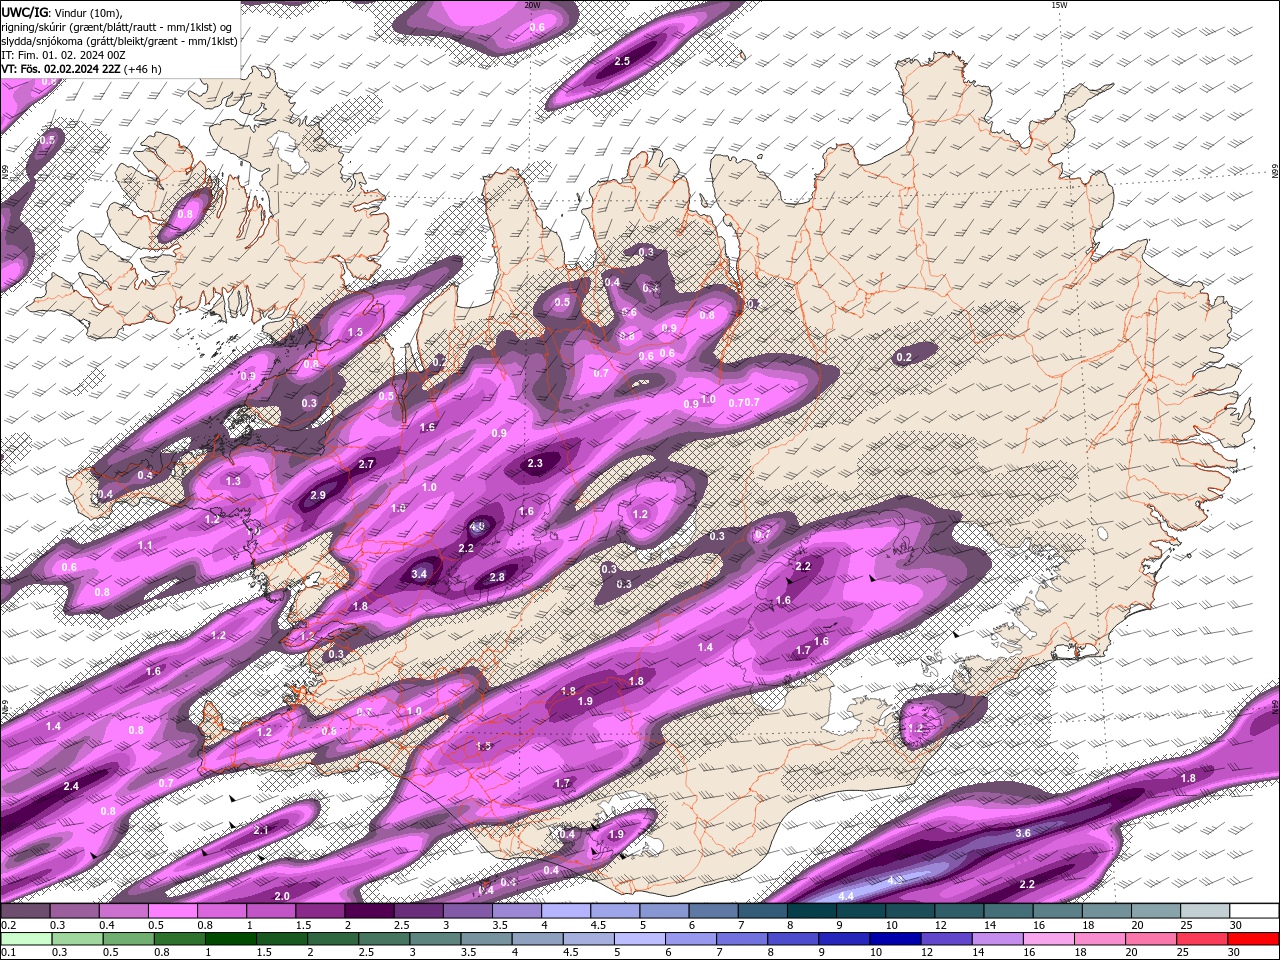Click the '30' label in the lower legend
Viewport: 1280px width, 960px height.
pyautogui.click(x=1233, y=953)
